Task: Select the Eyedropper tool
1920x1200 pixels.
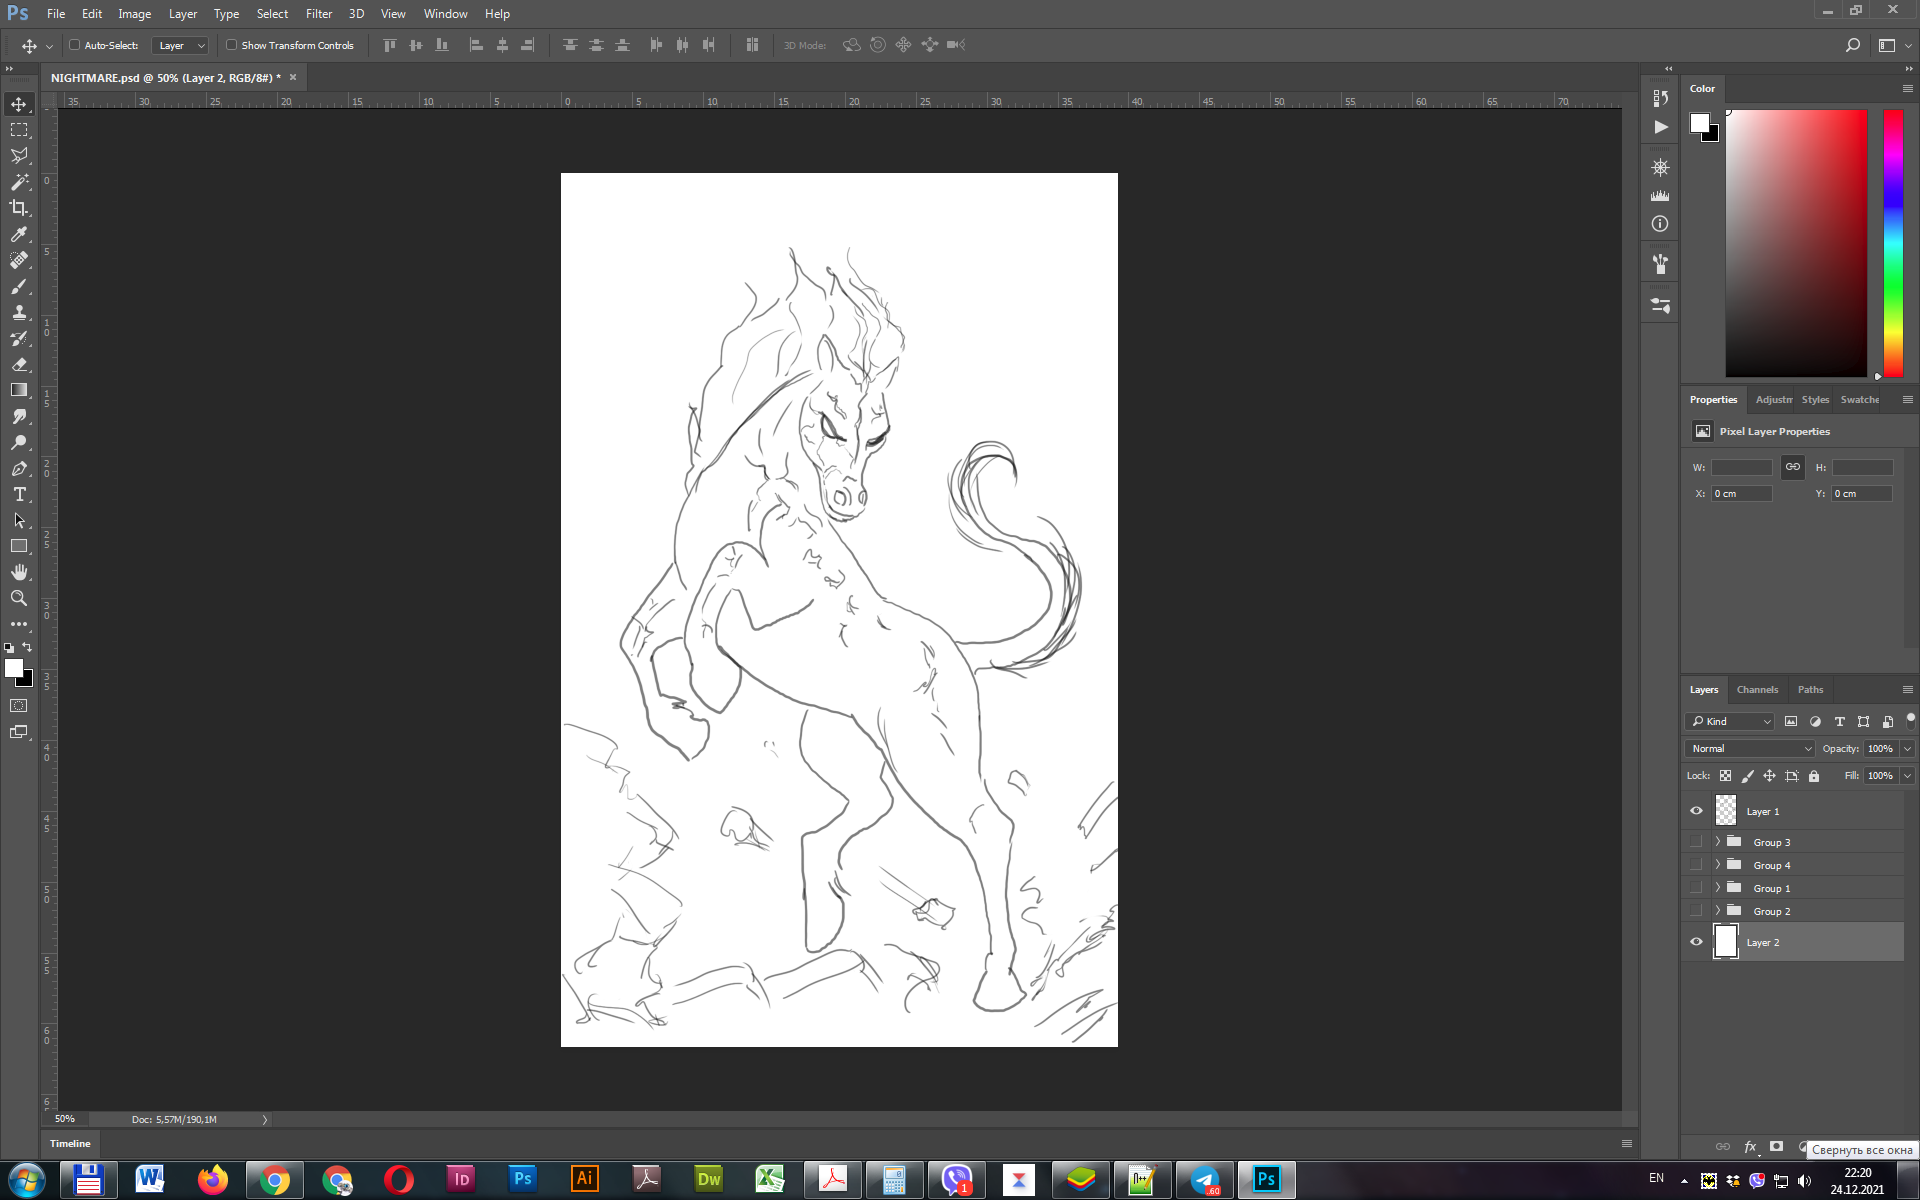Action: pyautogui.click(x=19, y=234)
